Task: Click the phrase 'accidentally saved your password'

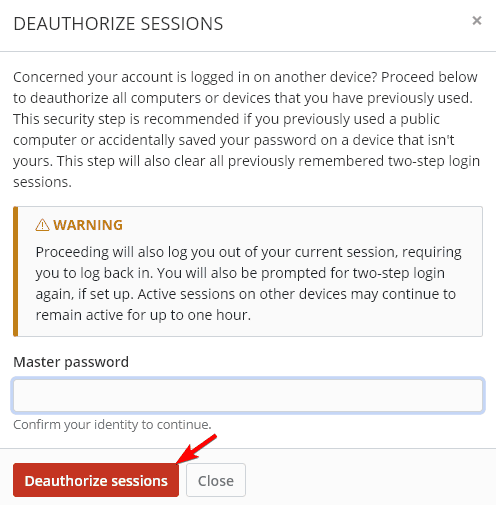Action: coord(207,140)
